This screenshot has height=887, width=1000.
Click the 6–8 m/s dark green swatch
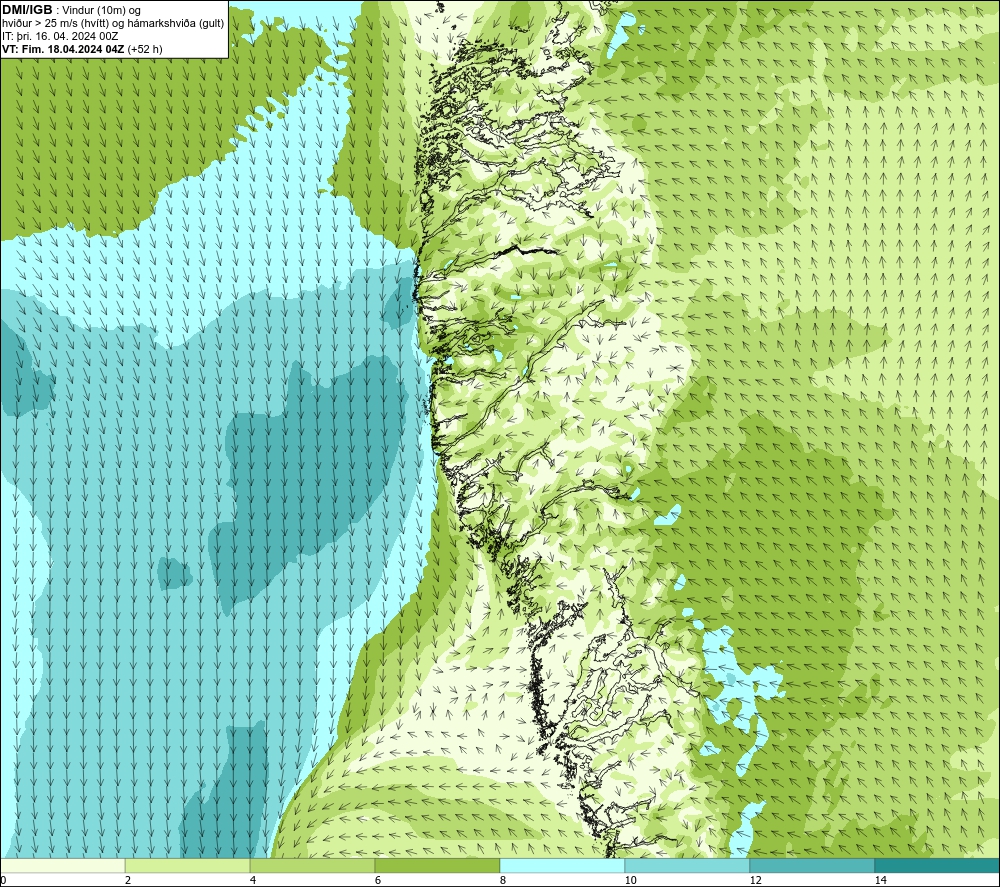(438, 865)
